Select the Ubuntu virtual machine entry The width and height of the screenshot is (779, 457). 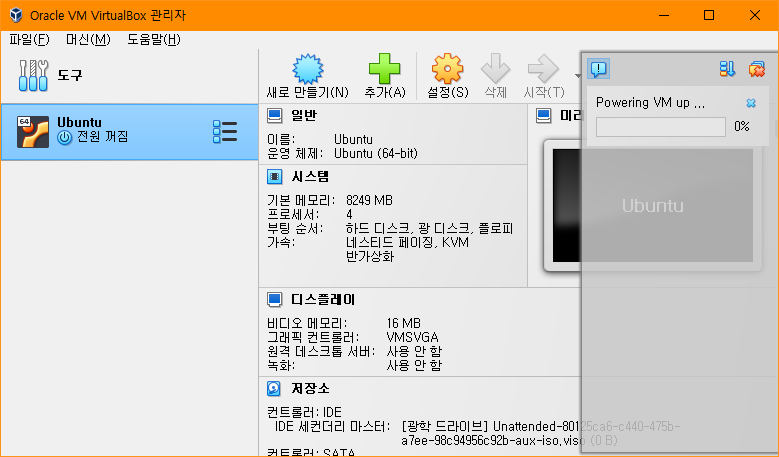tap(129, 132)
